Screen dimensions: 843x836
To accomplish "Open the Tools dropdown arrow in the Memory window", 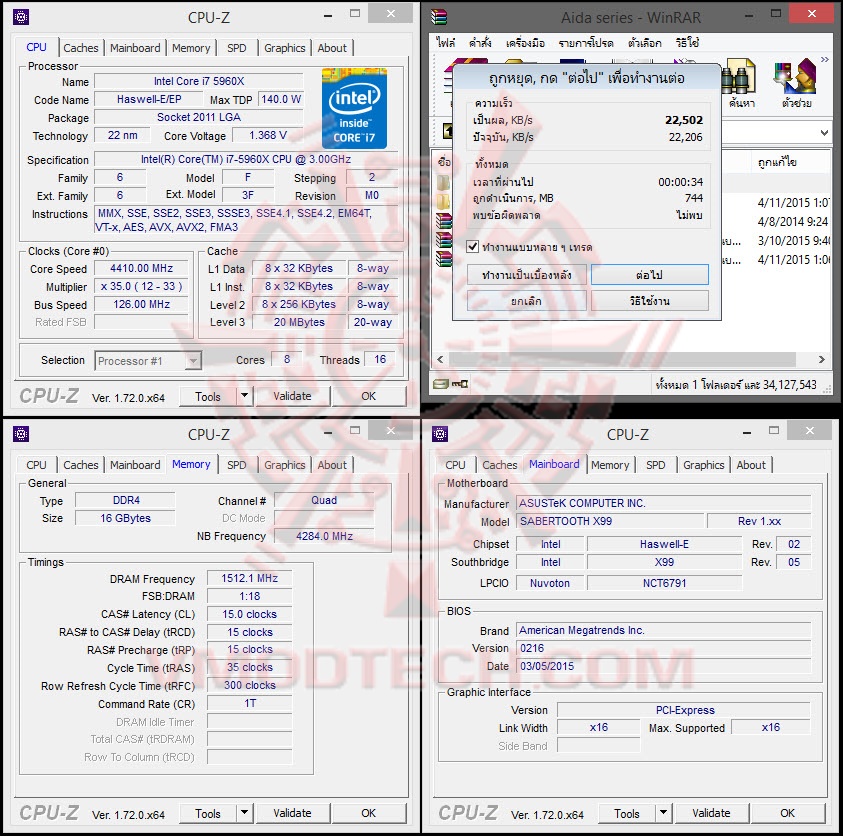I will coord(245,813).
